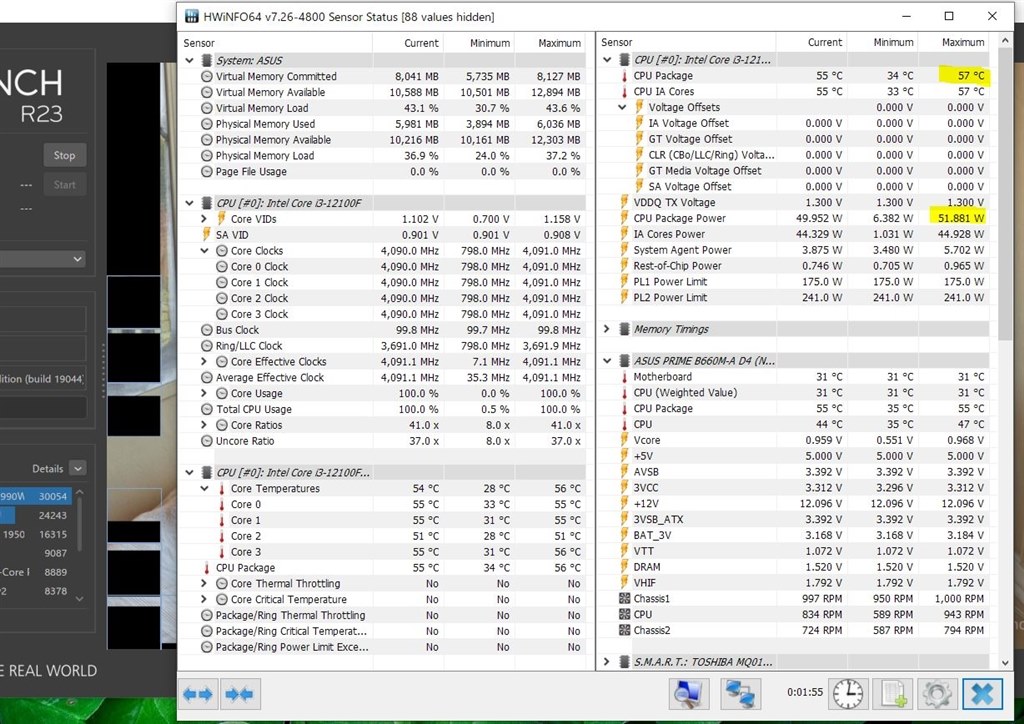Click the left pane Sensor column header

(276, 43)
